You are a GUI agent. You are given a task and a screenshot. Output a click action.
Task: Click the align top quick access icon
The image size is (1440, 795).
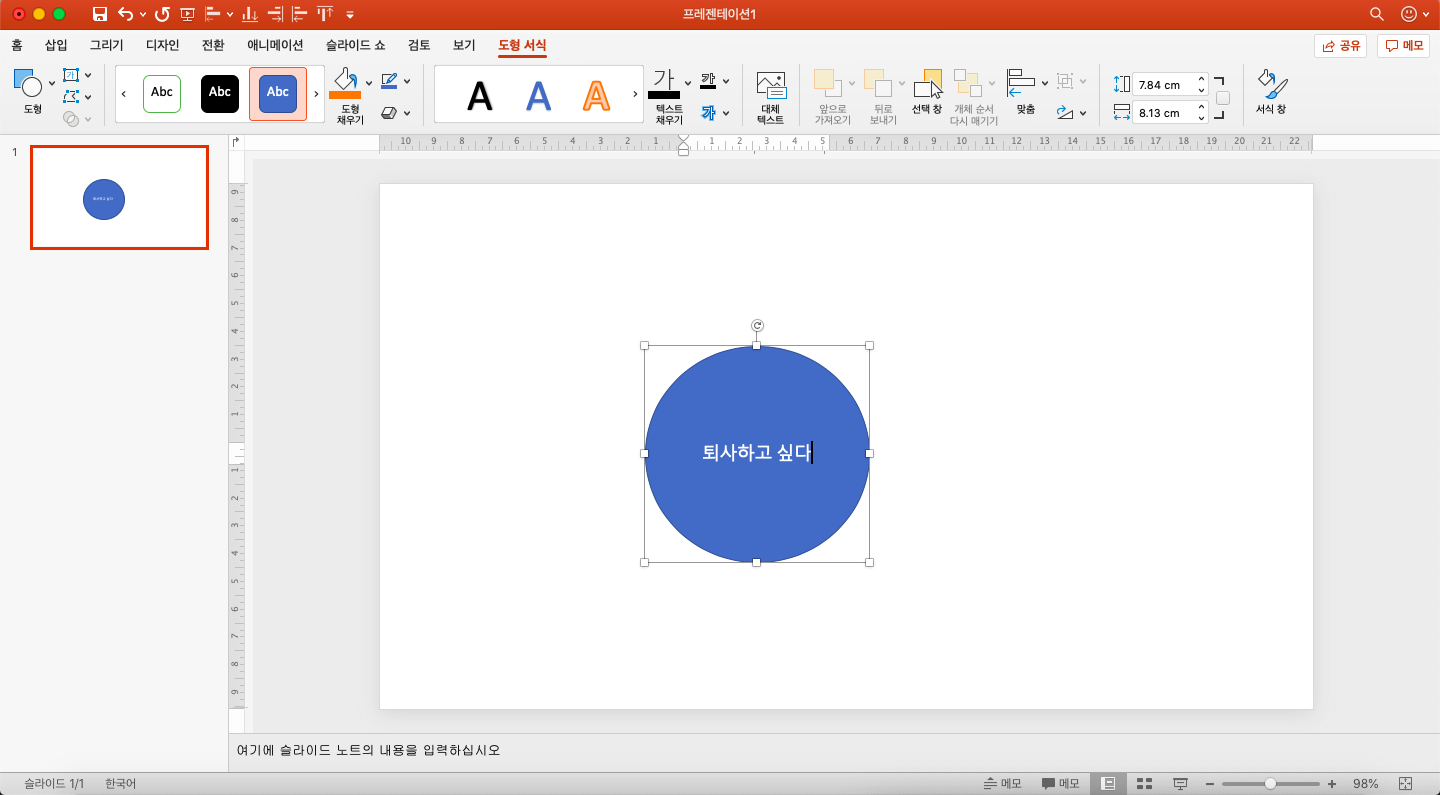(x=325, y=14)
